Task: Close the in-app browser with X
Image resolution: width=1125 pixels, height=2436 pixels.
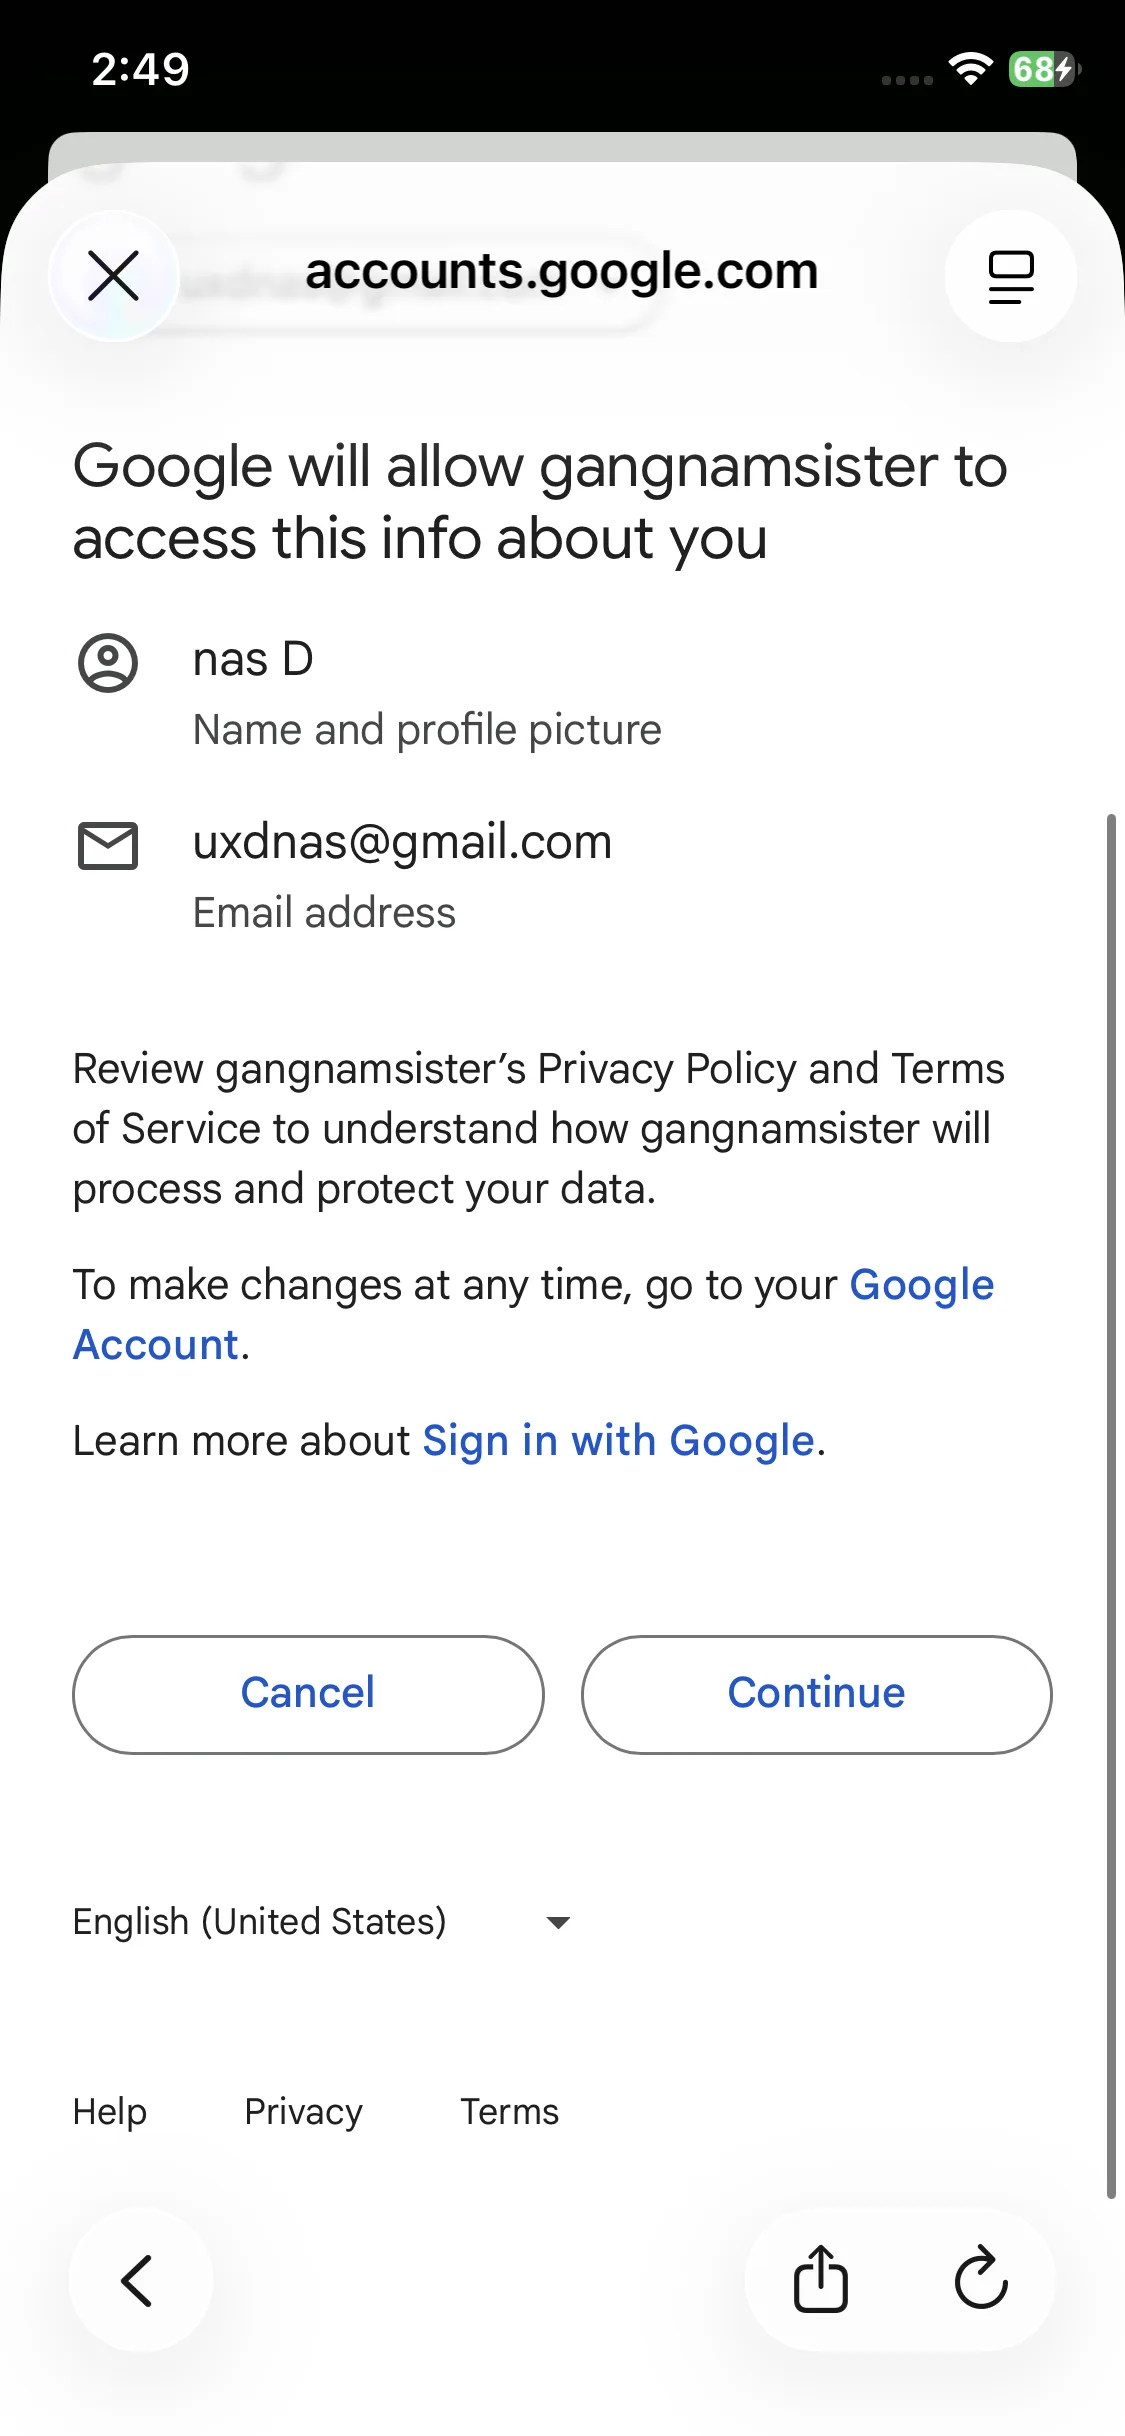Action: point(113,276)
